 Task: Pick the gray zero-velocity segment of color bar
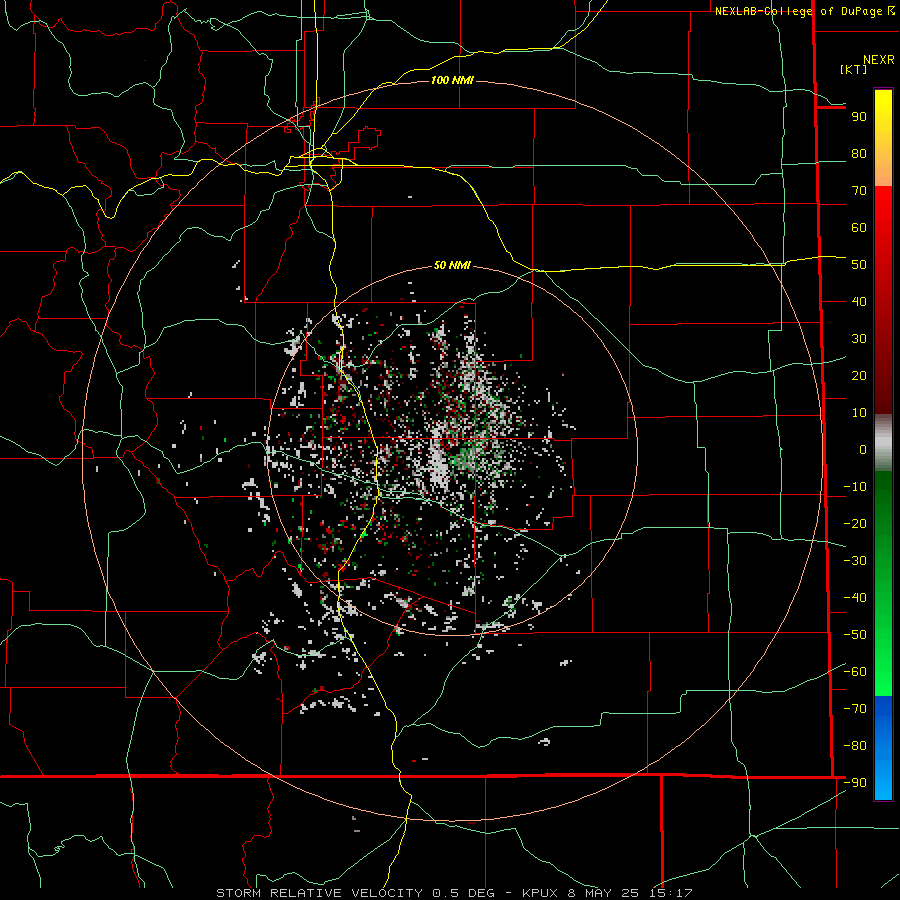coord(883,442)
